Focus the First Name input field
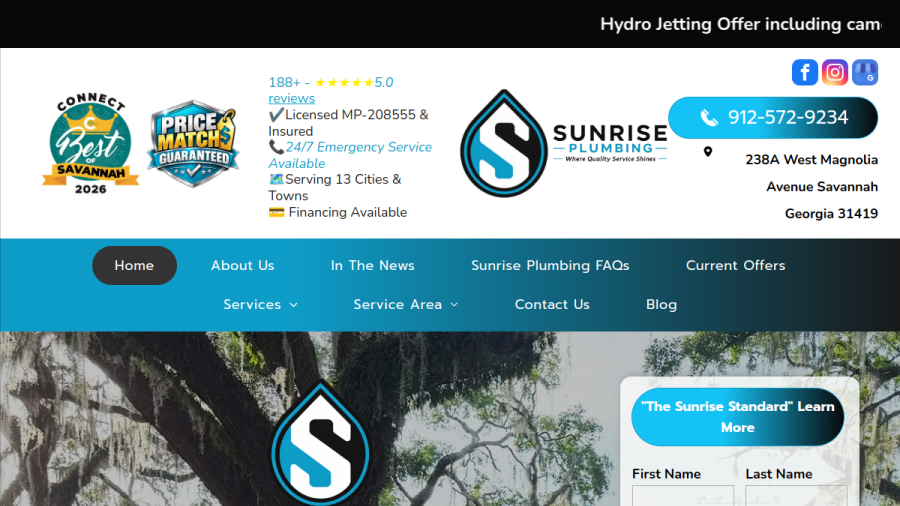Viewport: 900px width, 506px height. (x=683, y=496)
